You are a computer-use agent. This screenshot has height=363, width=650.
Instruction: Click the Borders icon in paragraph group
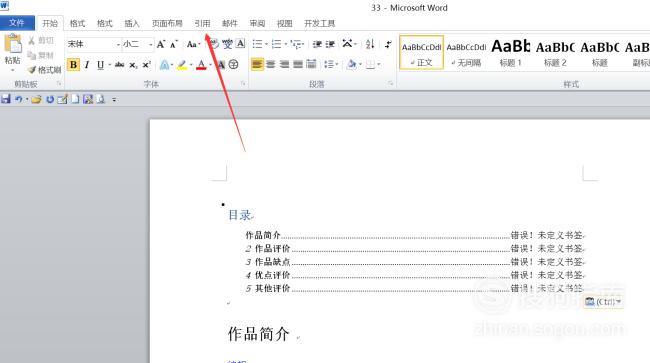[x=370, y=64]
